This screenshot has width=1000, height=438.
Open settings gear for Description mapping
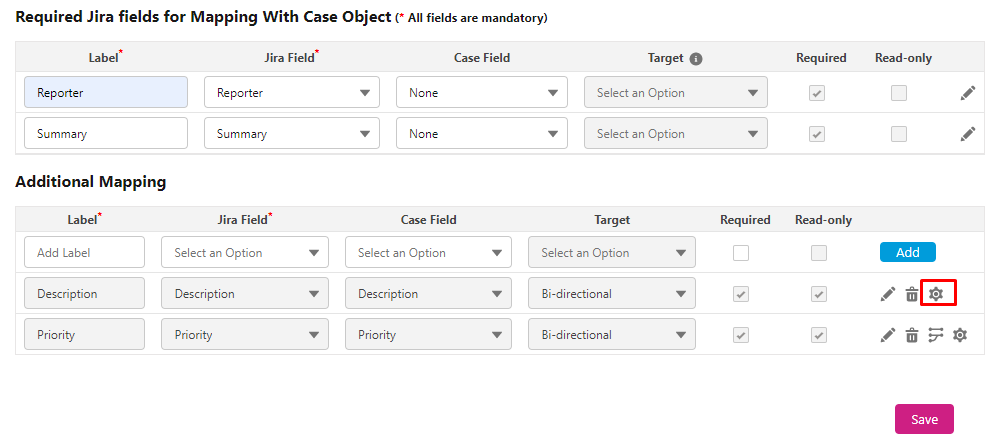[x=936, y=294]
